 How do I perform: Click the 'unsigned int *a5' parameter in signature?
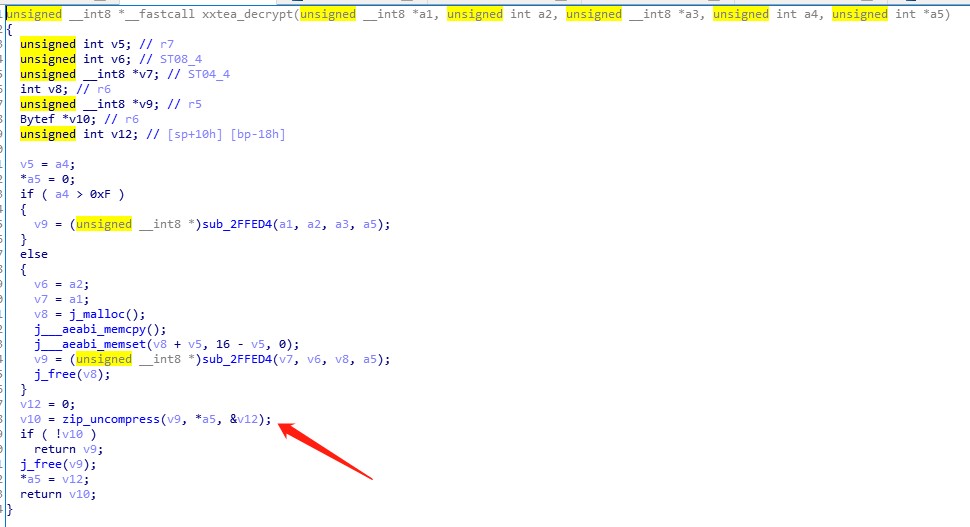click(887, 14)
